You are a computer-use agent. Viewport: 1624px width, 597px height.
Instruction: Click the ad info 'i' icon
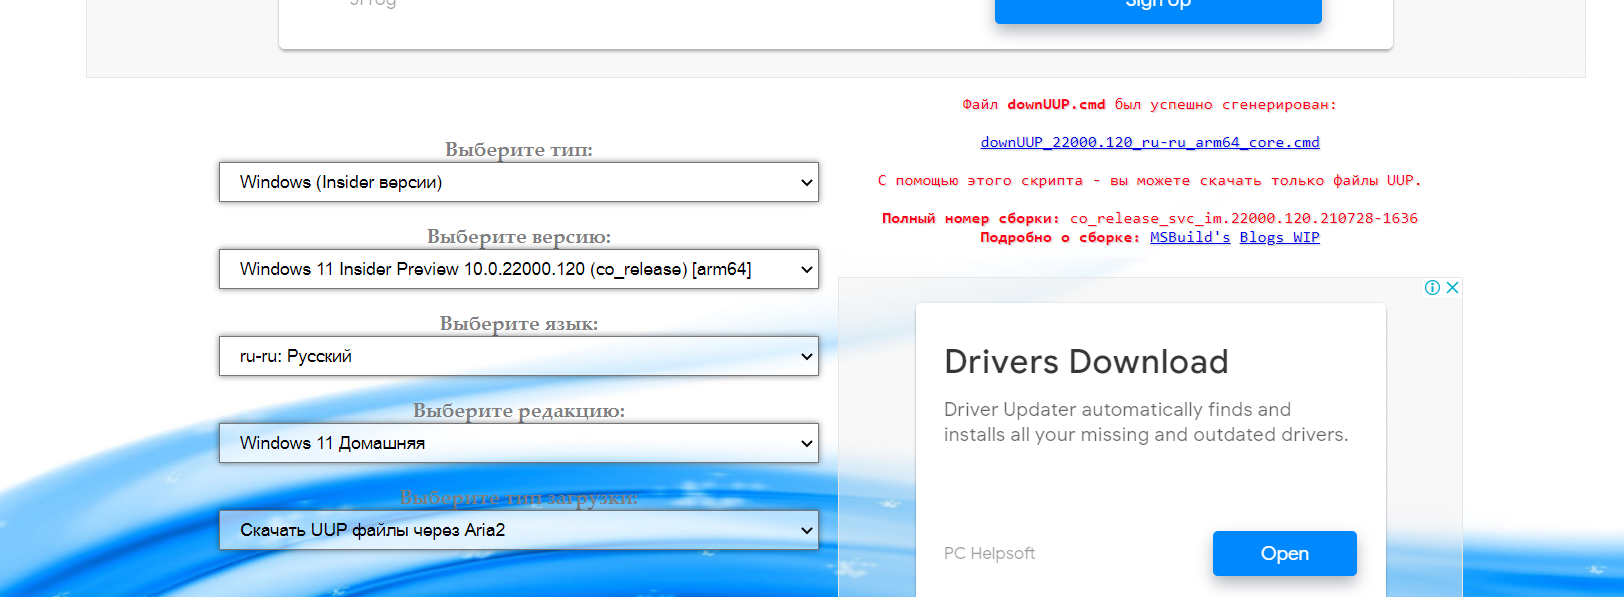click(1432, 287)
